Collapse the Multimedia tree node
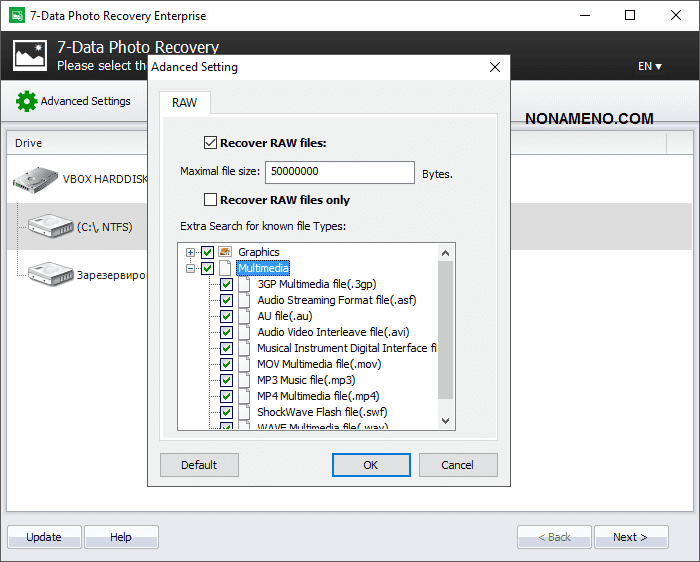The image size is (700, 562). 190,268
